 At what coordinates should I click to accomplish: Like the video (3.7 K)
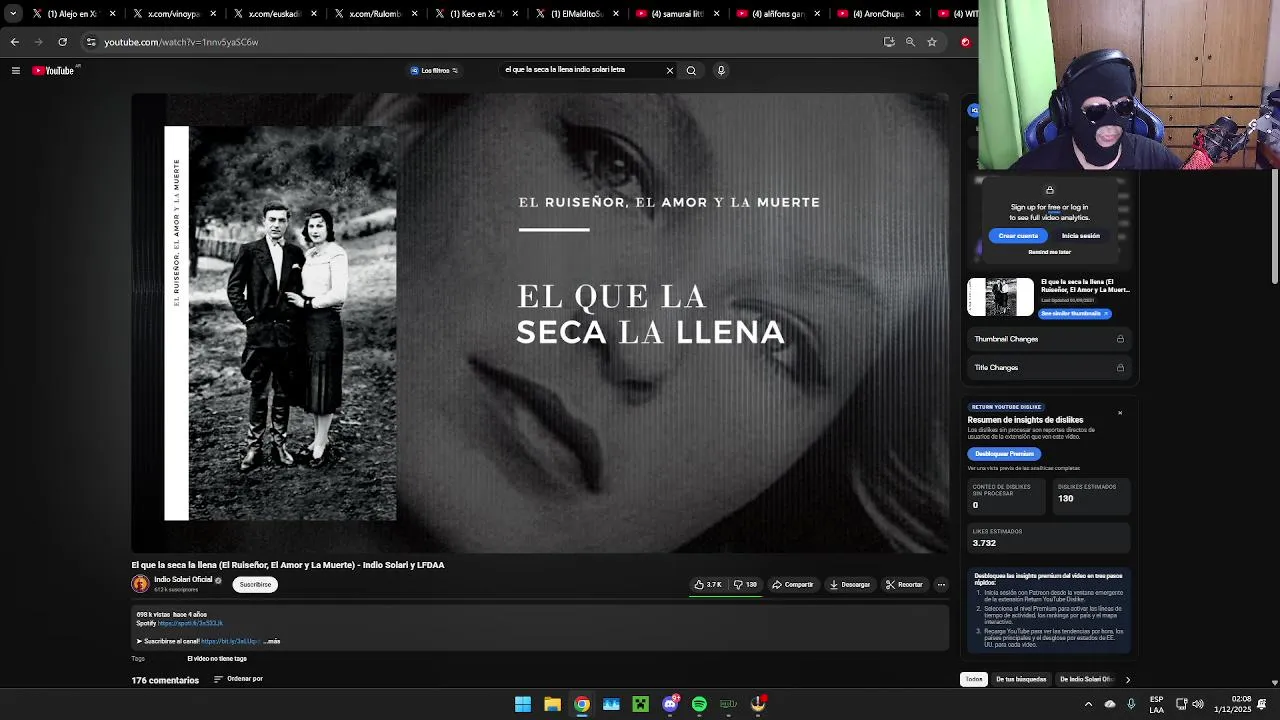708,584
